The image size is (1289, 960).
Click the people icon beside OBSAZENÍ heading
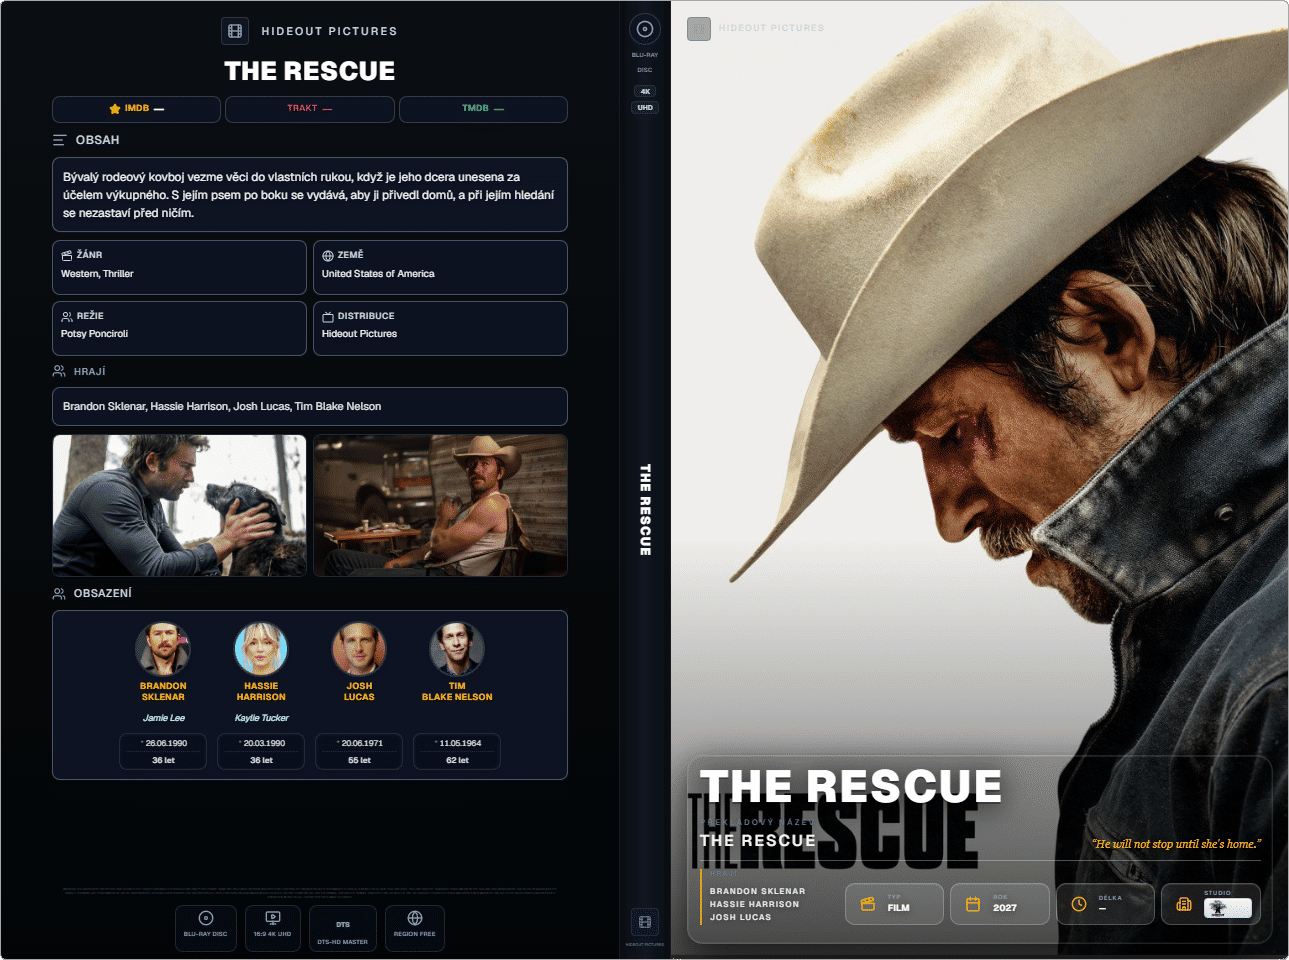[x=59, y=593]
